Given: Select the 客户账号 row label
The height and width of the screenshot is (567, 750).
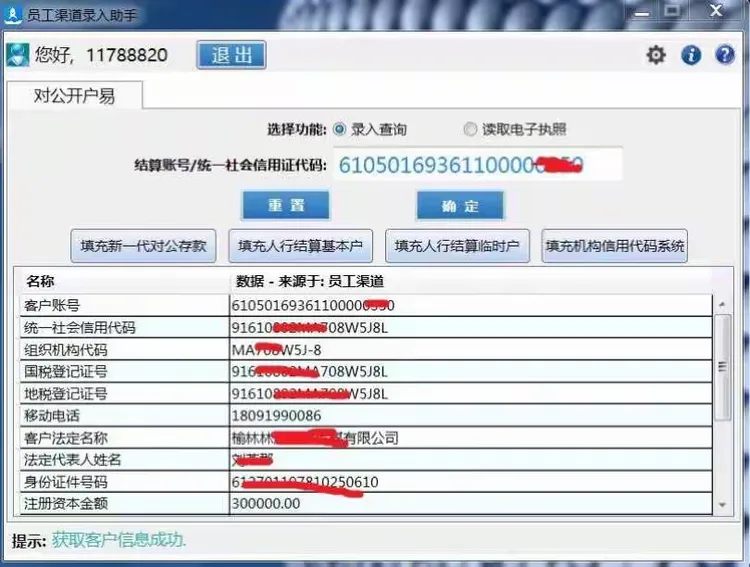Looking at the screenshot, I should click(x=52, y=305).
